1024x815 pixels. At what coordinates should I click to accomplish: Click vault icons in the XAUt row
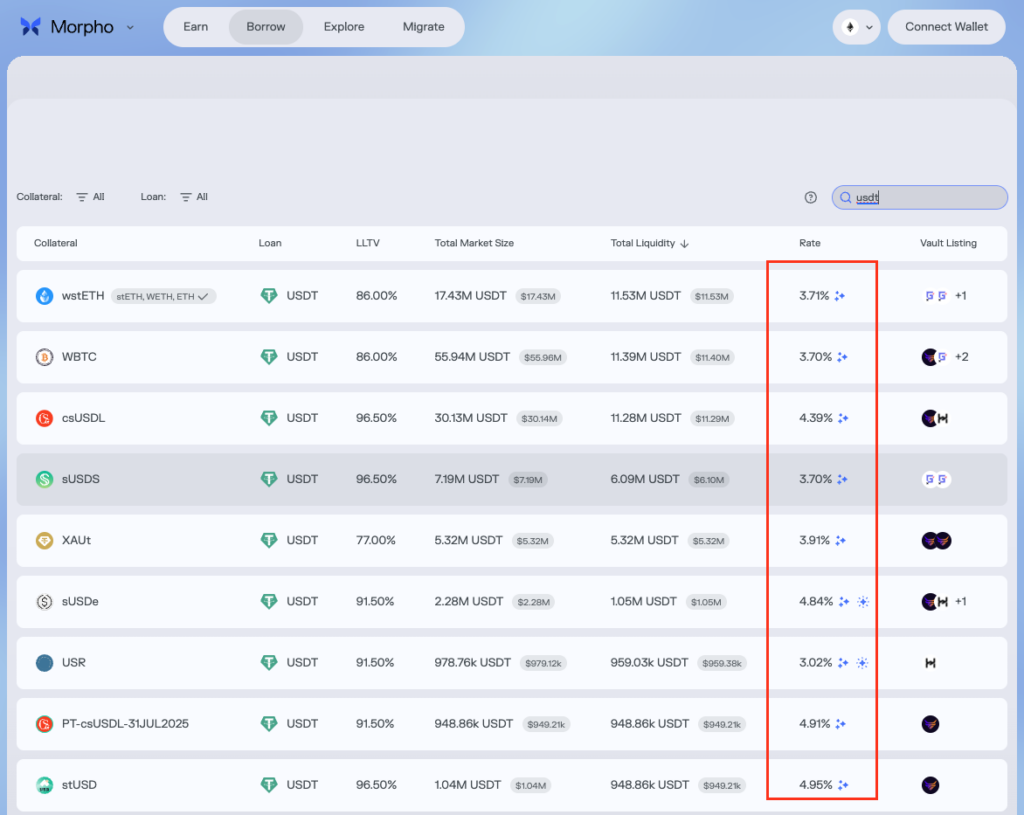pos(936,541)
